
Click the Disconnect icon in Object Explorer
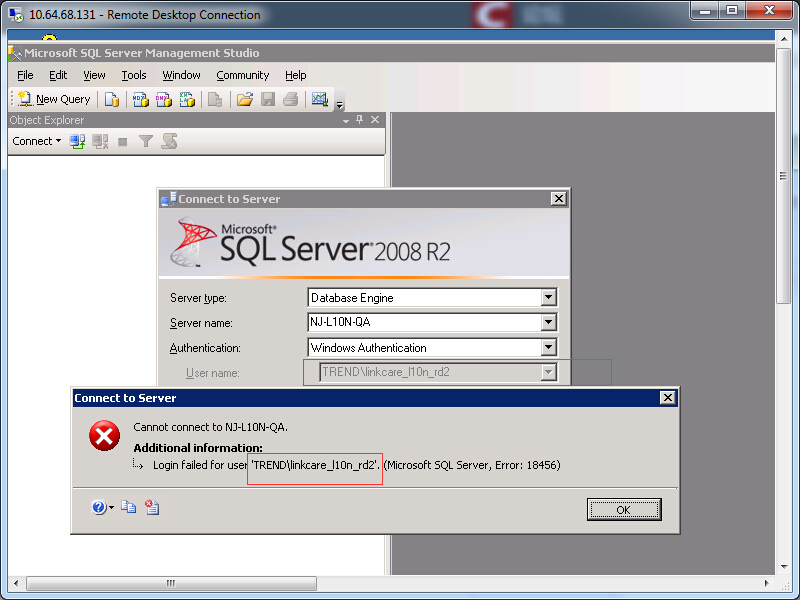pos(100,141)
